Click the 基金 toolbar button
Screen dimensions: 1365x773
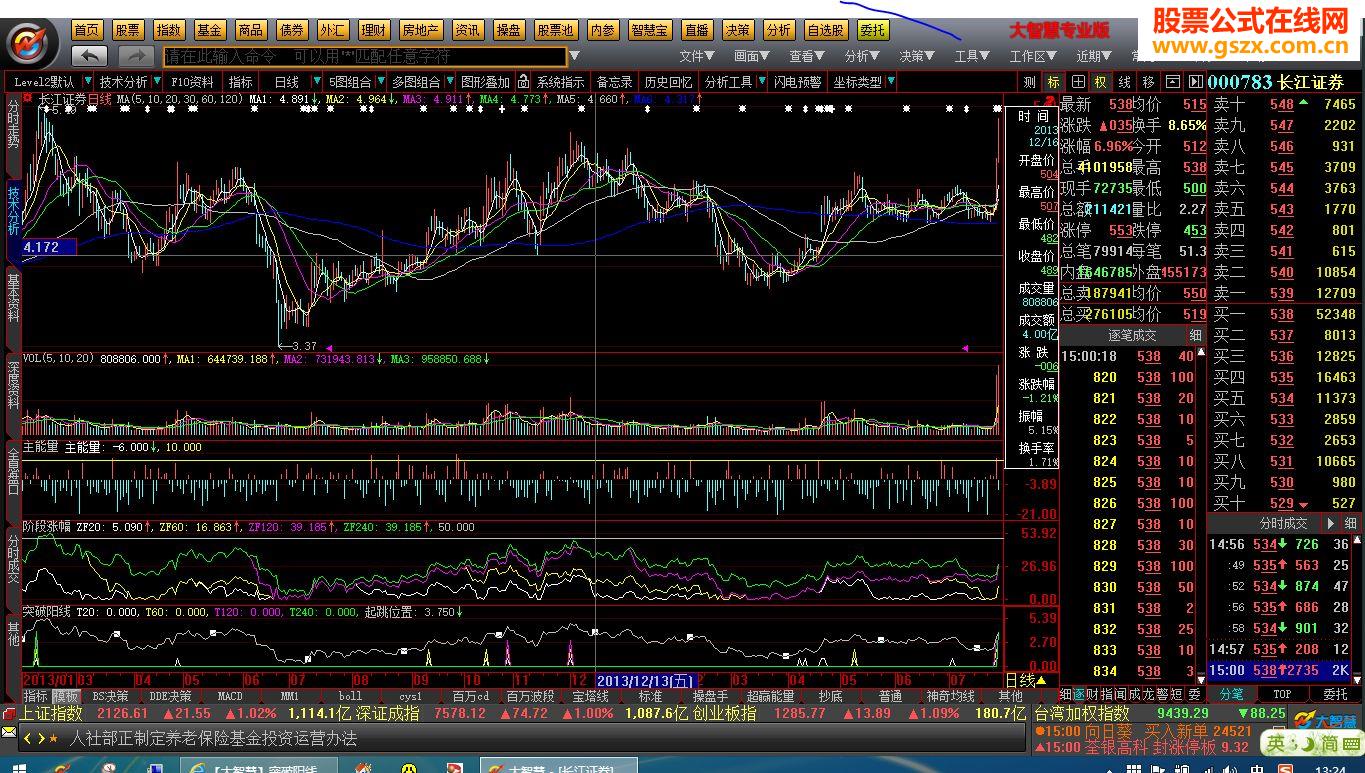point(210,30)
